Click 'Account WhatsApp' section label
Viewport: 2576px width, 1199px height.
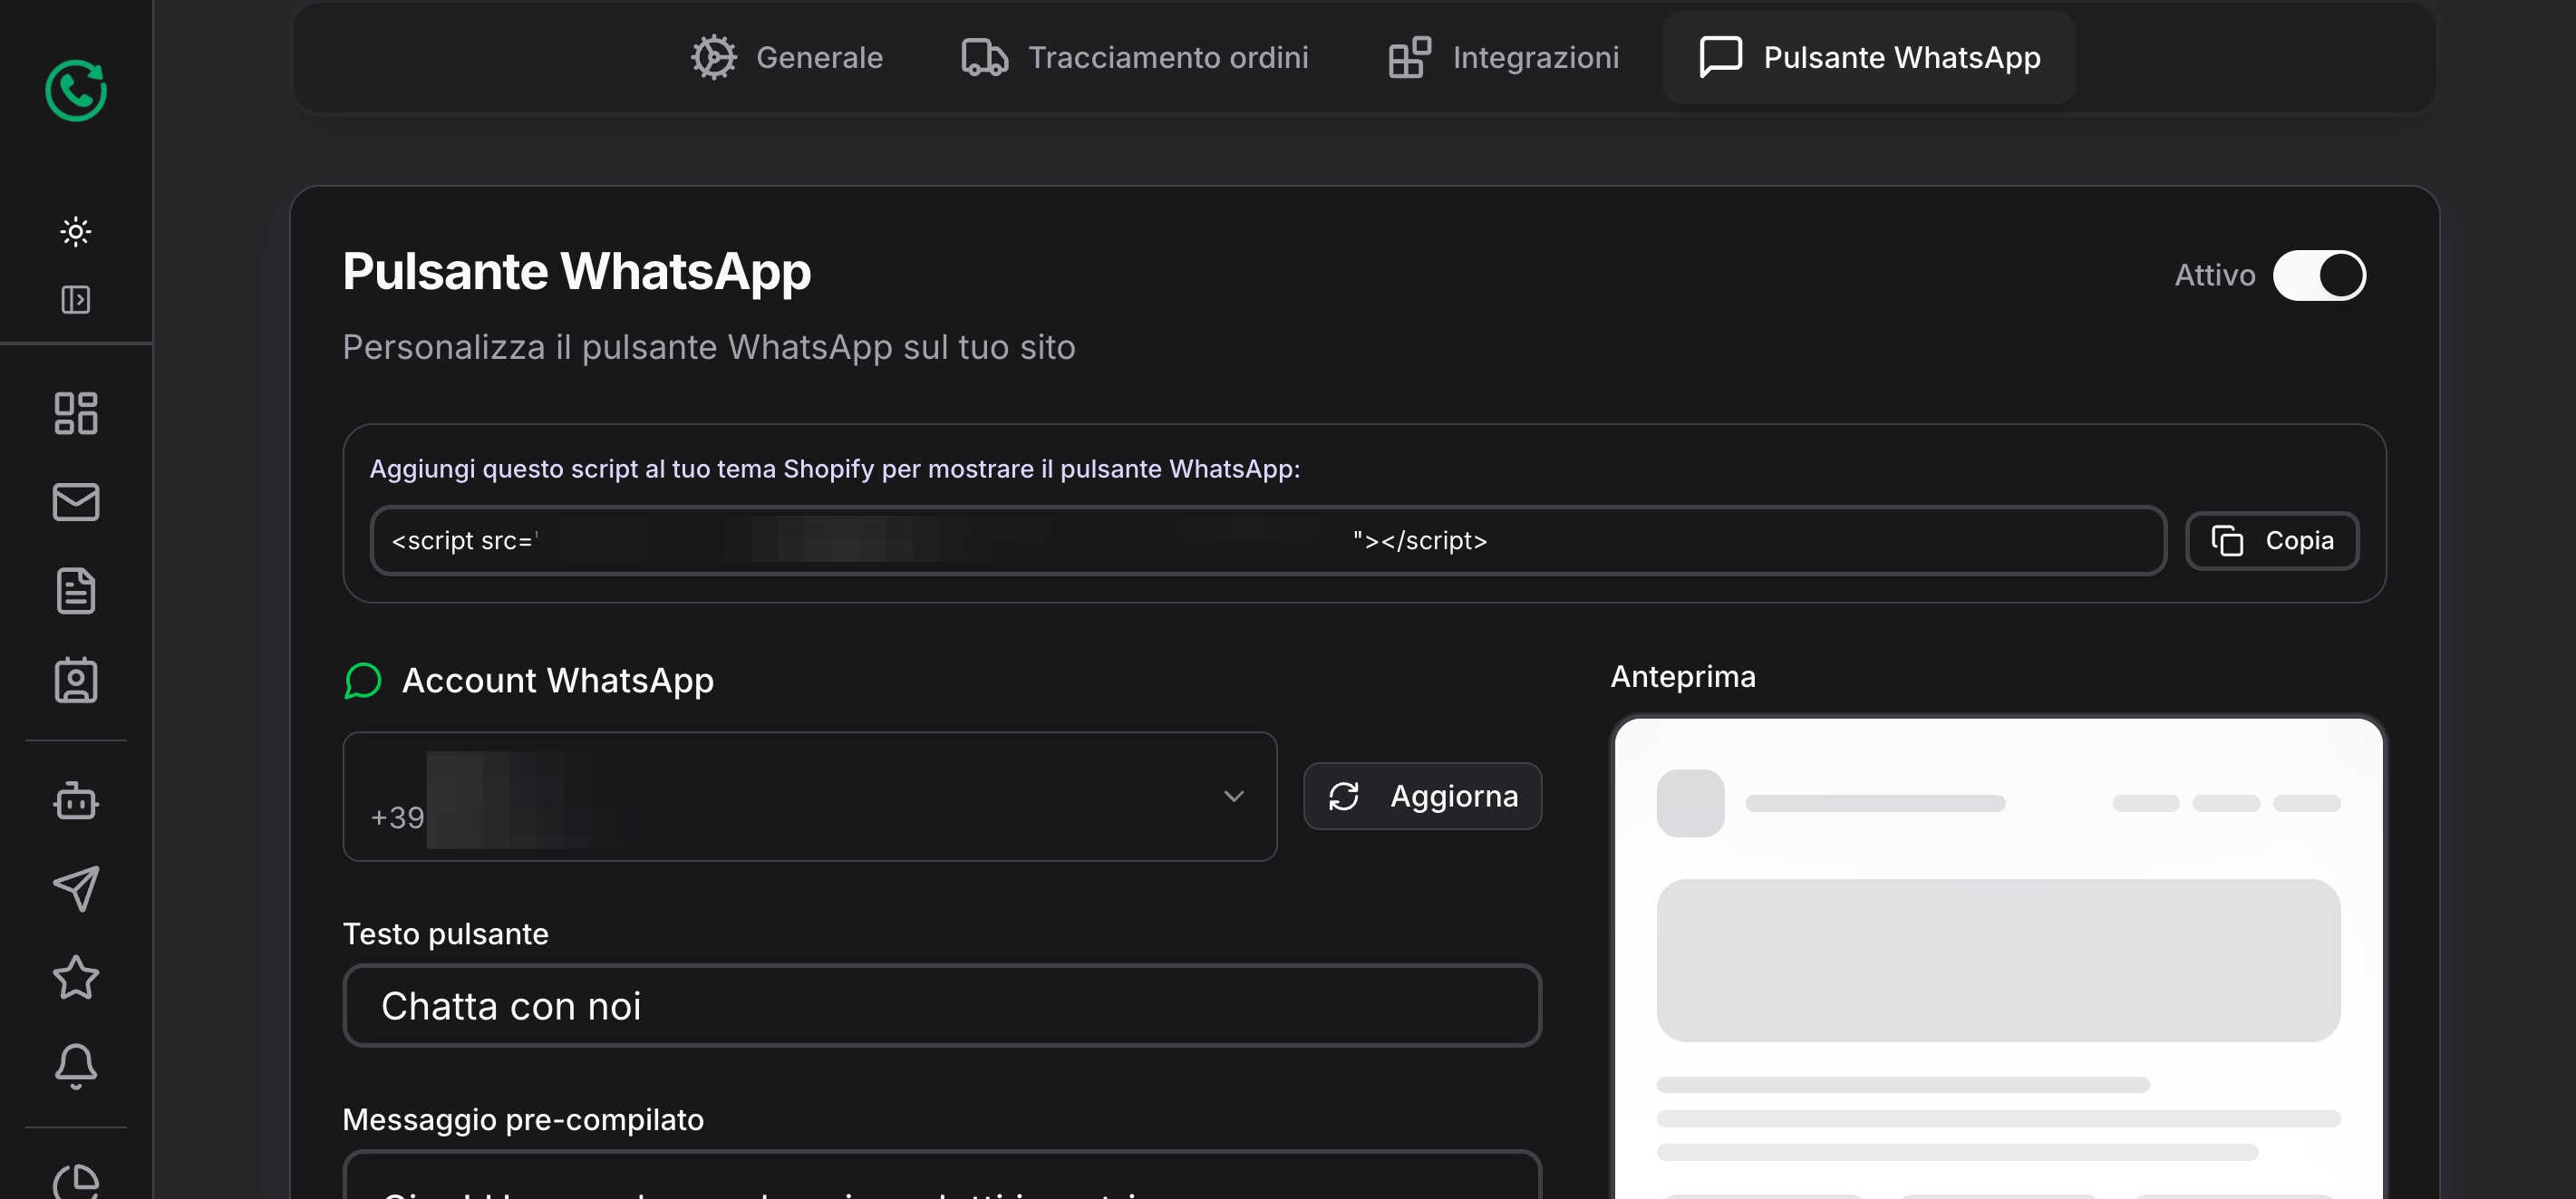point(558,681)
